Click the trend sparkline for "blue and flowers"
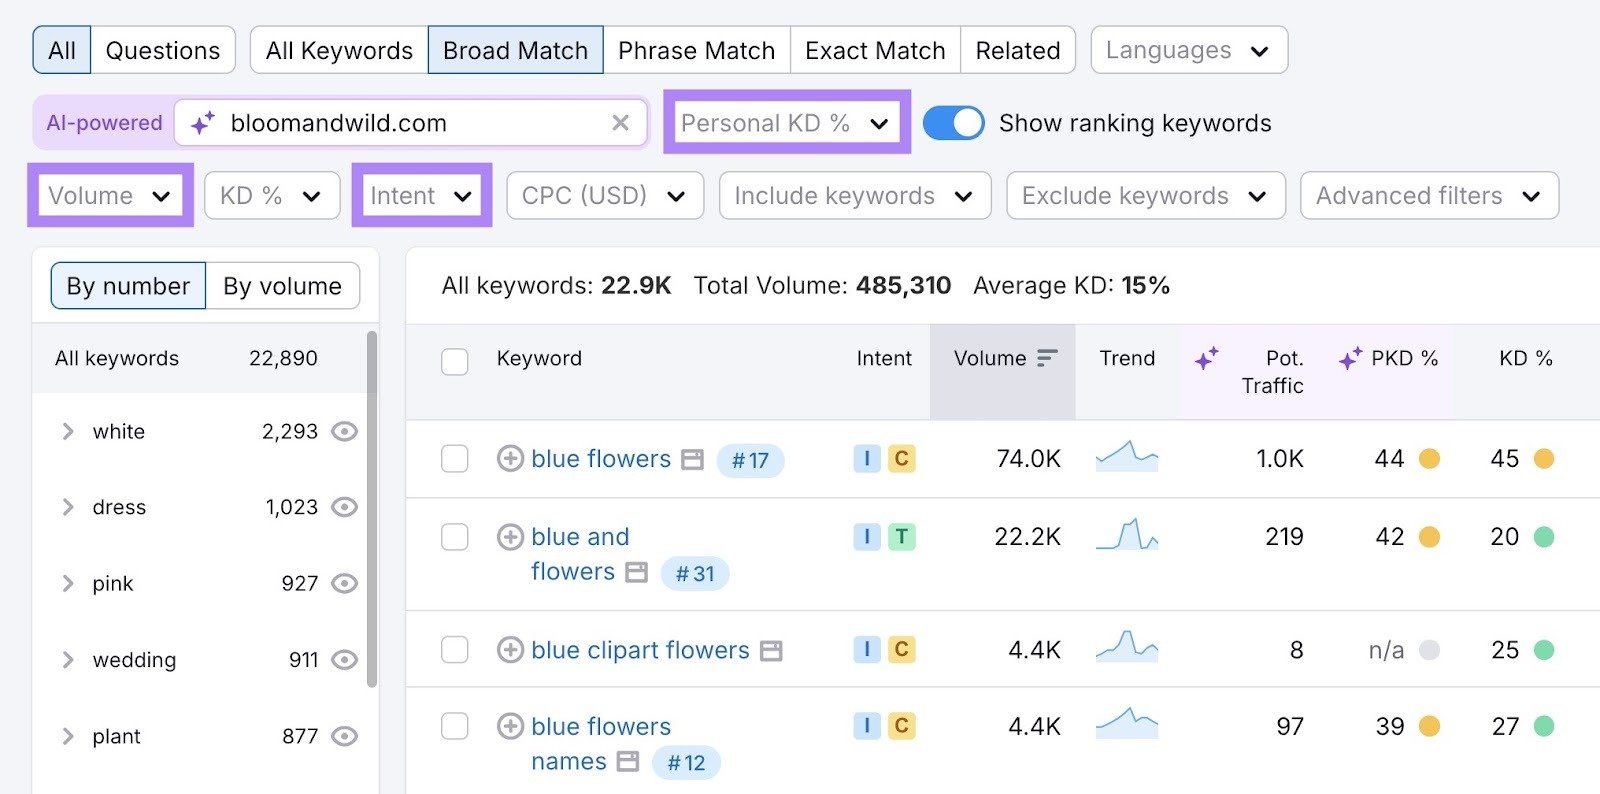This screenshot has width=1600, height=794. point(1127,537)
